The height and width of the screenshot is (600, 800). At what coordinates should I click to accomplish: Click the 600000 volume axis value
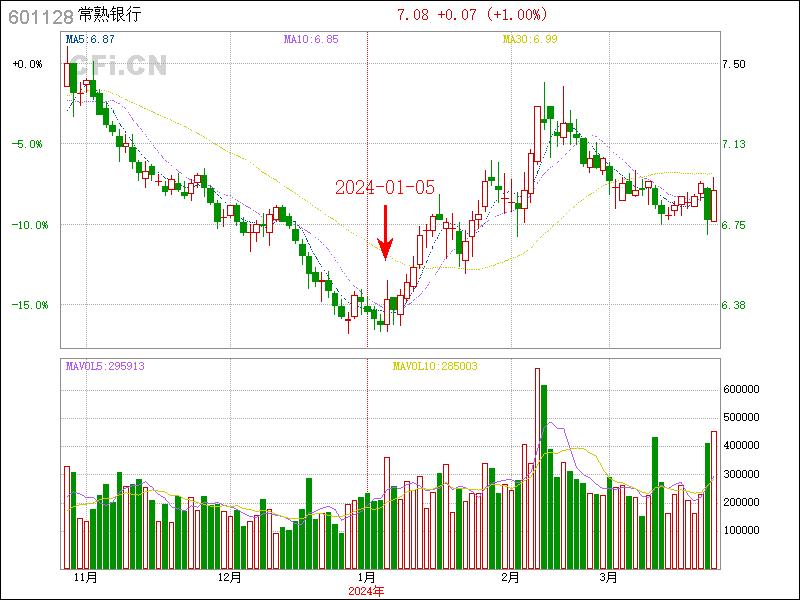pyautogui.click(x=741, y=390)
